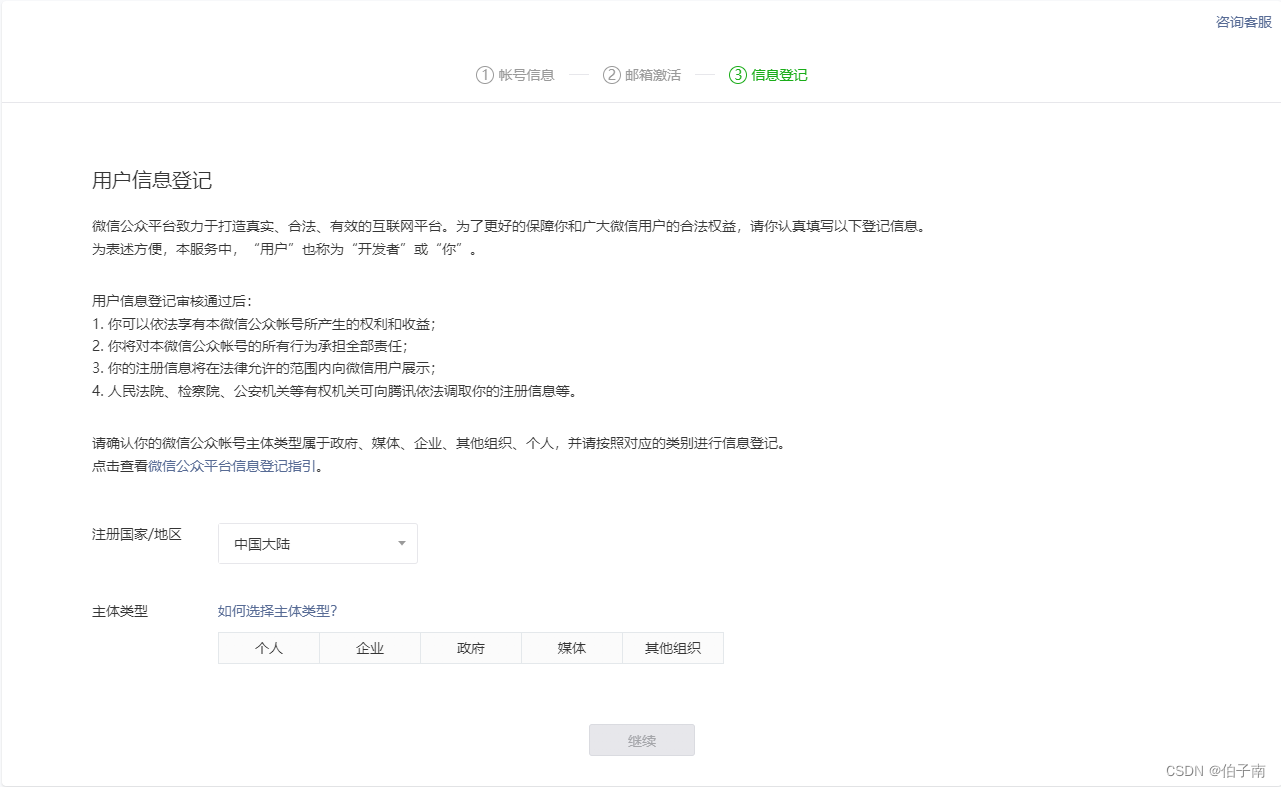
Task: Click the 邮箱激活 step label text
Action: click(x=652, y=74)
